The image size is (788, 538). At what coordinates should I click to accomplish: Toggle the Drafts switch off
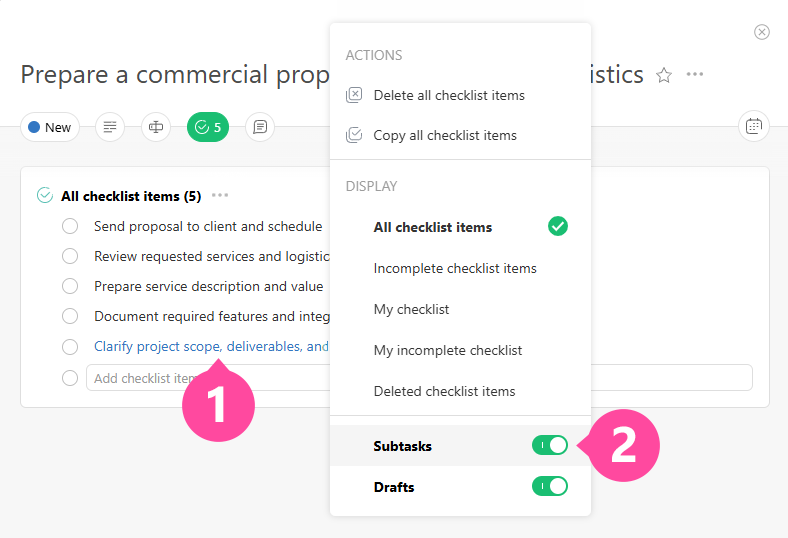(549, 487)
